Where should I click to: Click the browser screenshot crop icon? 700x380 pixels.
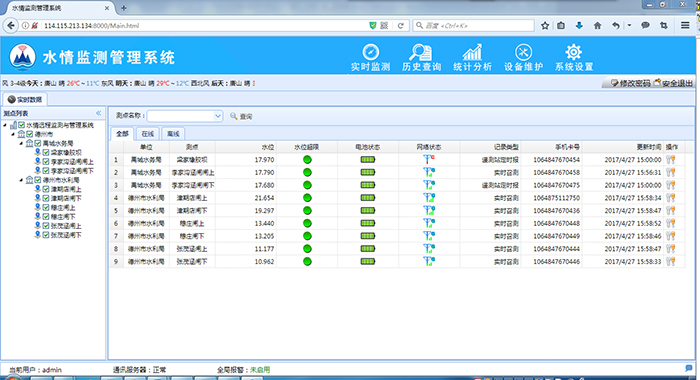tap(664, 26)
